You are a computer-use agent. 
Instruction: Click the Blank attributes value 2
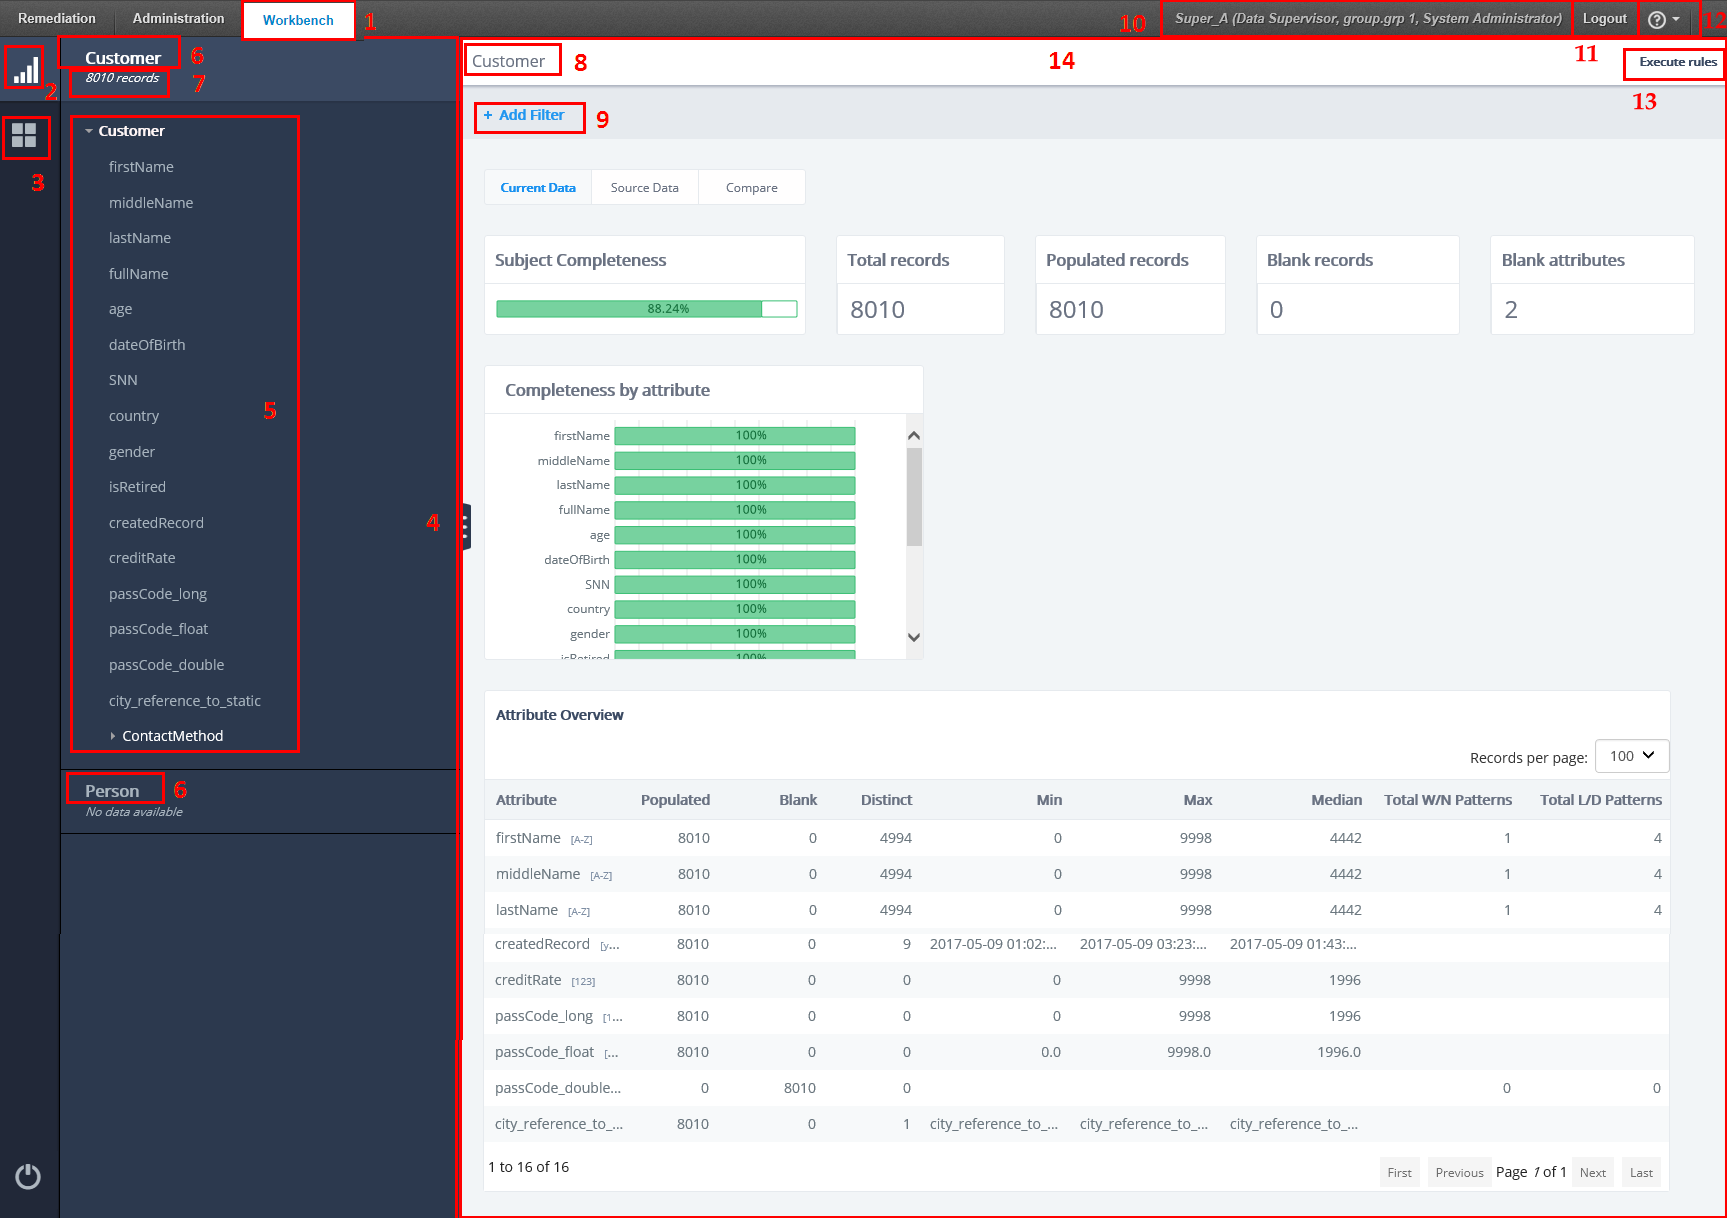point(1511,310)
